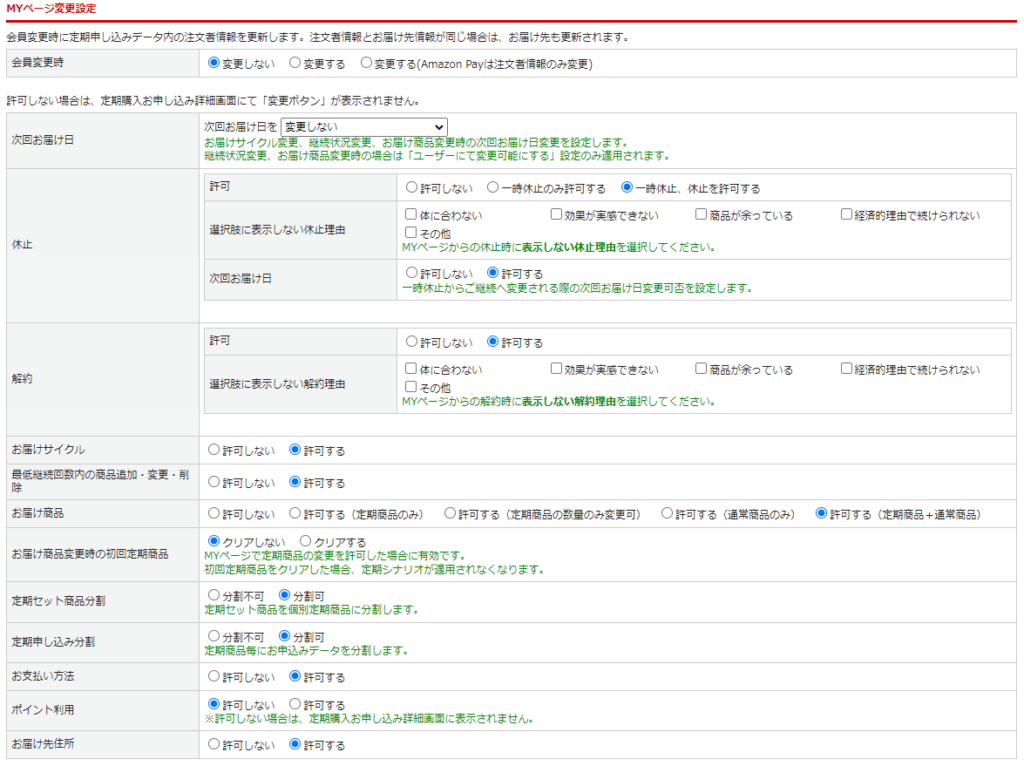Viewport: 1024px width, 766px height.
Task: Set 休止 次回お届け日 to '許可しない'
Action: (412, 273)
